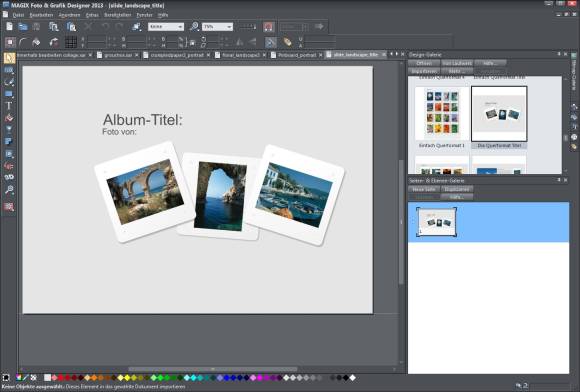Click the Paste icon in top toolbar
Image resolution: width=580 pixels, height=392 pixels.
(x=71, y=27)
